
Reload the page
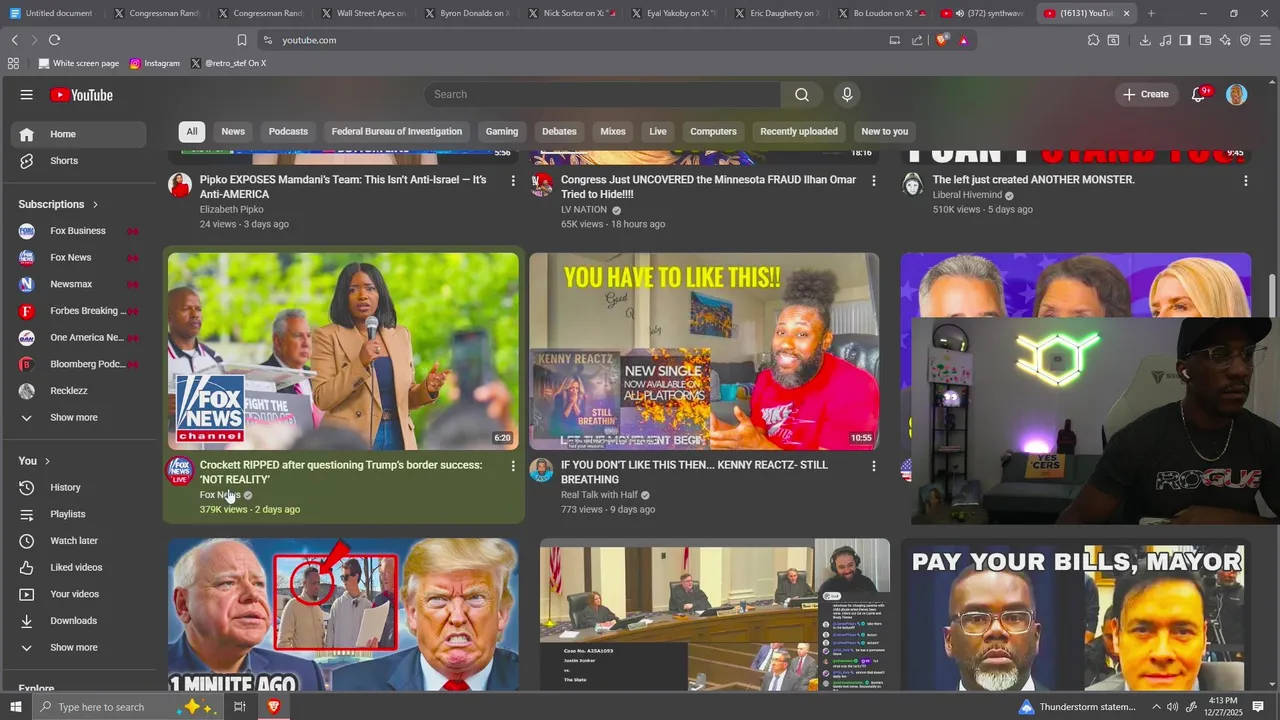pyautogui.click(x=54, y=40)
